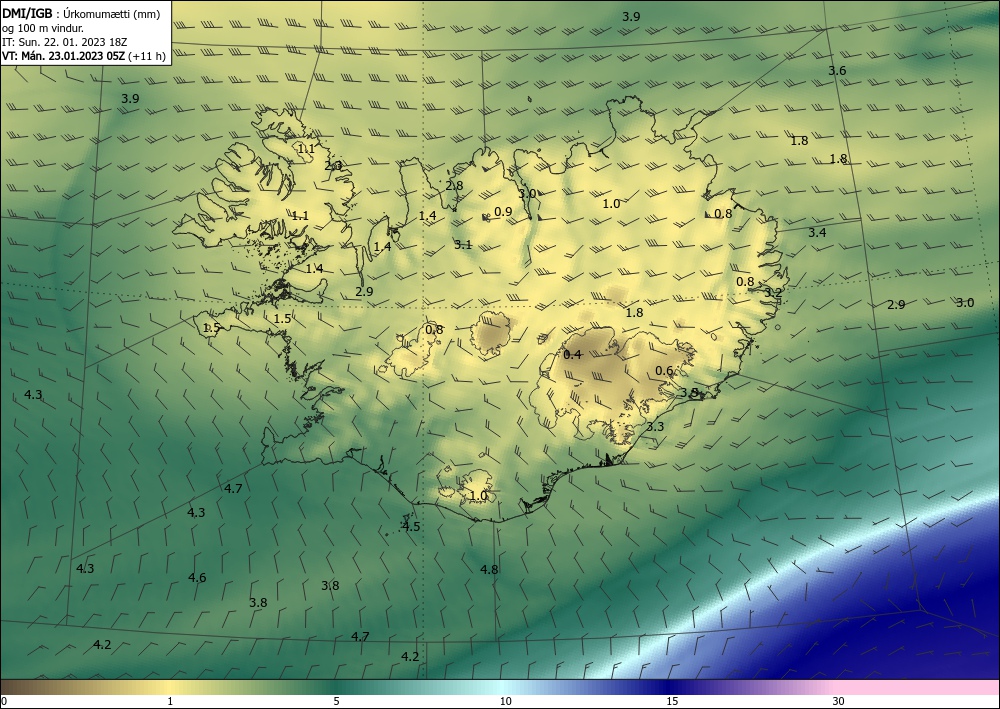Click the 2.8 value on the map

pos(454,186)
